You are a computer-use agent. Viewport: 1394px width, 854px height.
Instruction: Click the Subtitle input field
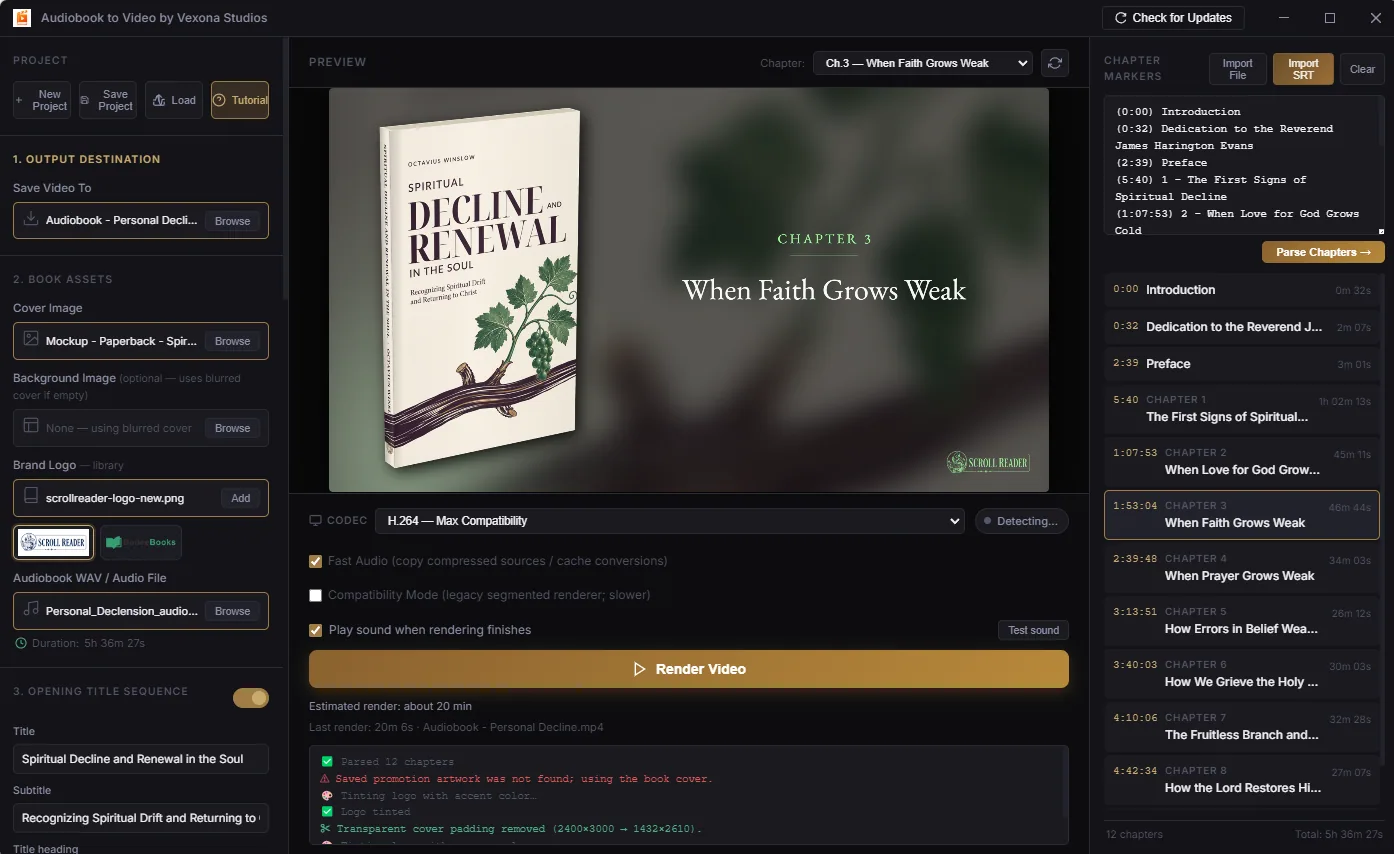pos(141,818)
